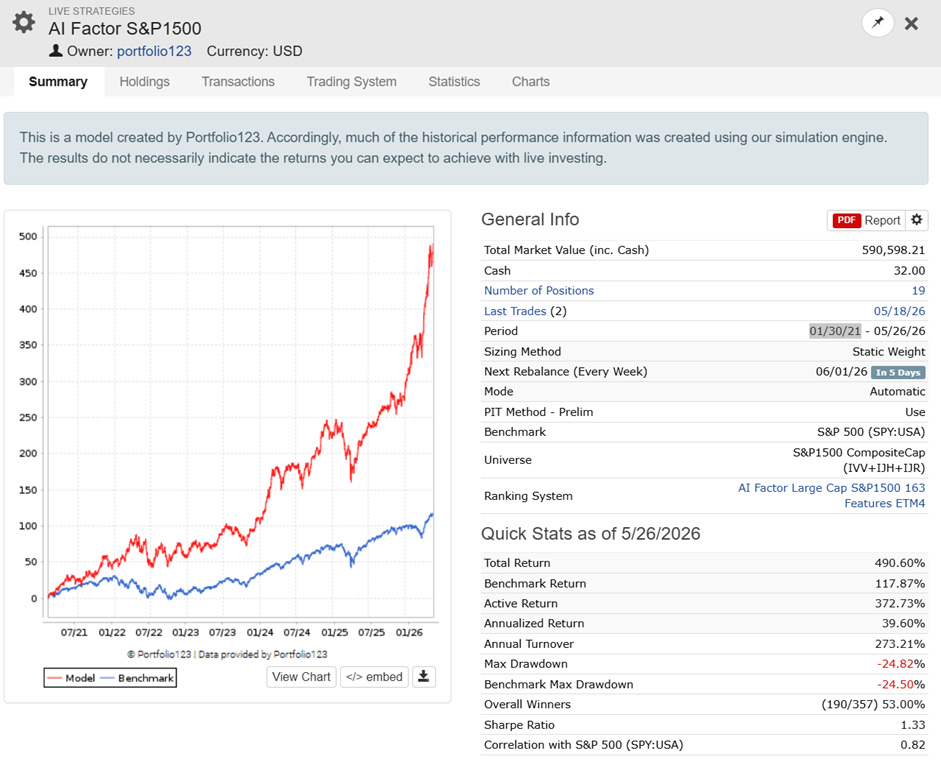
Task: Click the Number of Positions link
Action: click(539, 290)
